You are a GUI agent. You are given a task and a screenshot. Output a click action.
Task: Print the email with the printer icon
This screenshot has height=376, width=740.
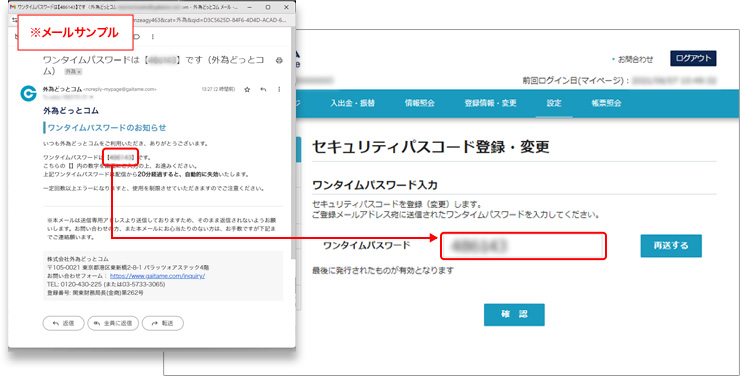(279, 60)
